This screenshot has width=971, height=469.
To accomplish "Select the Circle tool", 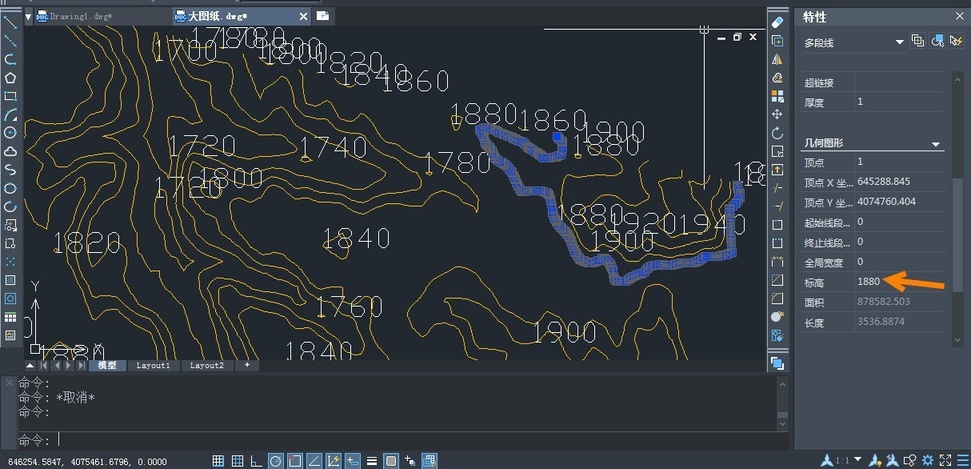I will coord(11,133).
